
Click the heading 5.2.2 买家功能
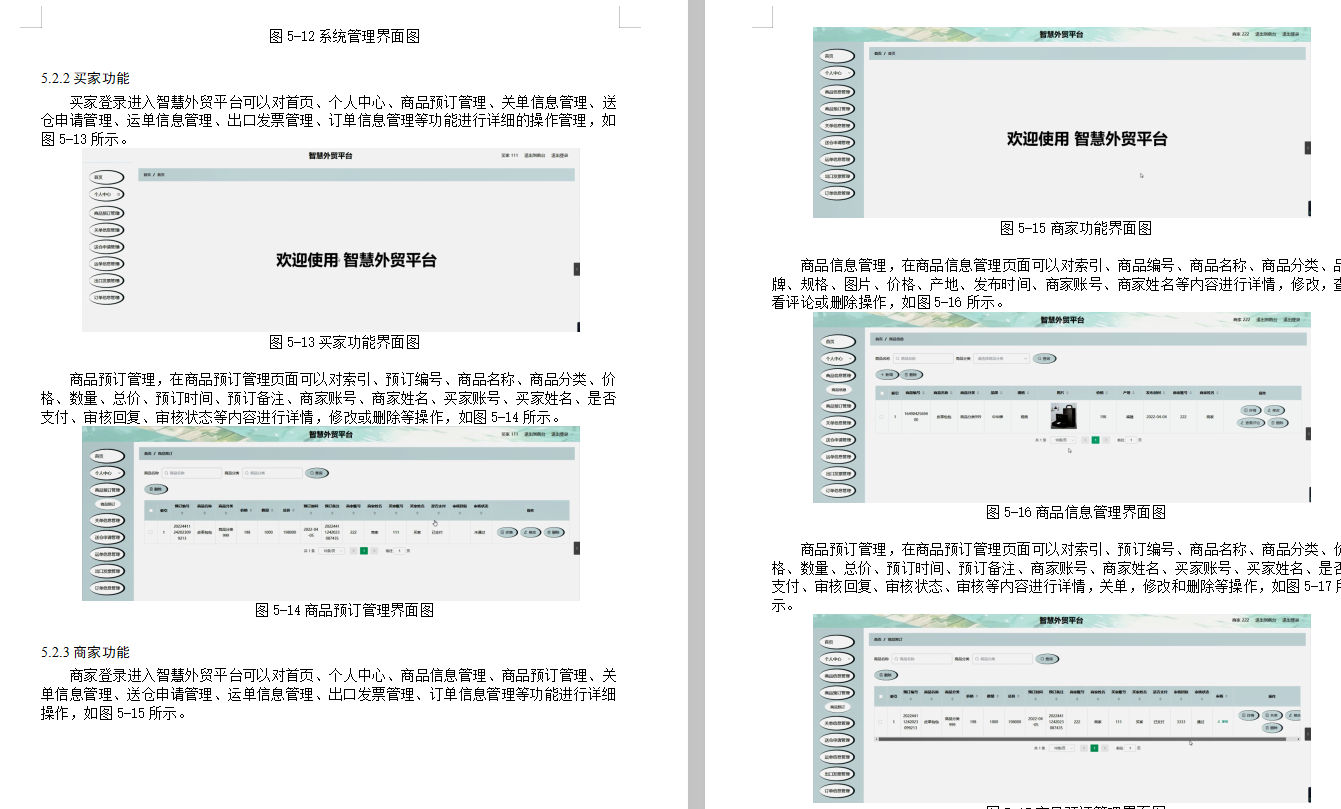click(x=85, y=78)
